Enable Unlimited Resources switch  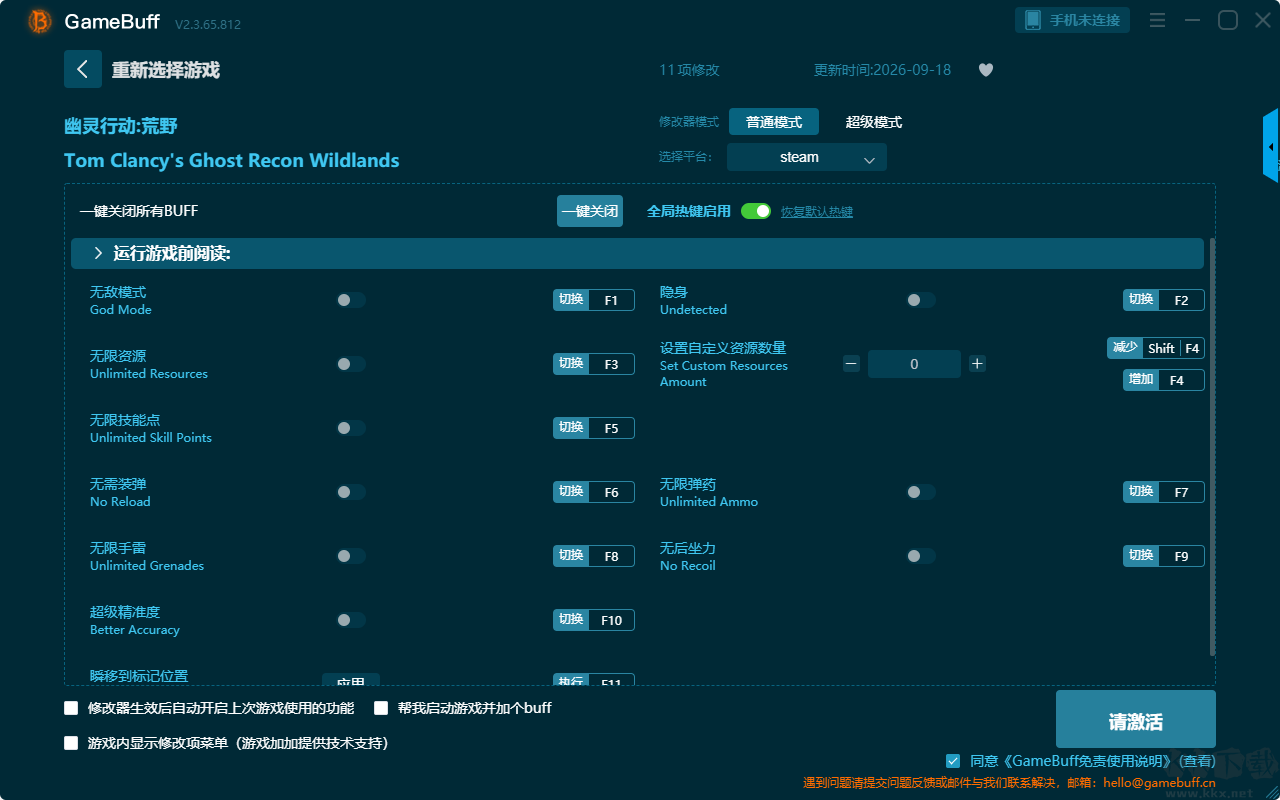351,364
